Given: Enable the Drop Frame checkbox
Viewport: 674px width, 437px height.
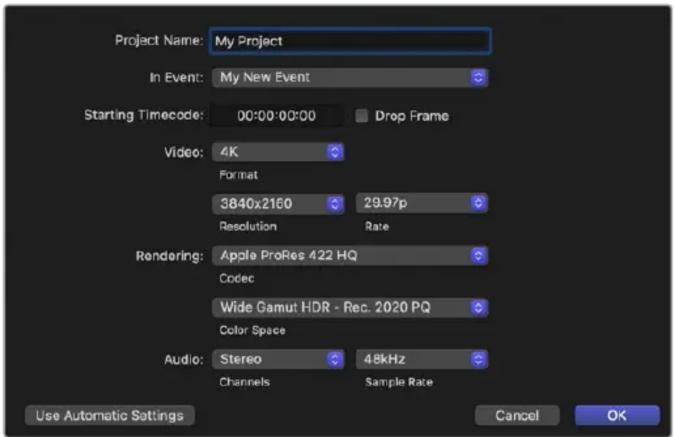Looking at the screenshot, I should [x=362, y=116].
